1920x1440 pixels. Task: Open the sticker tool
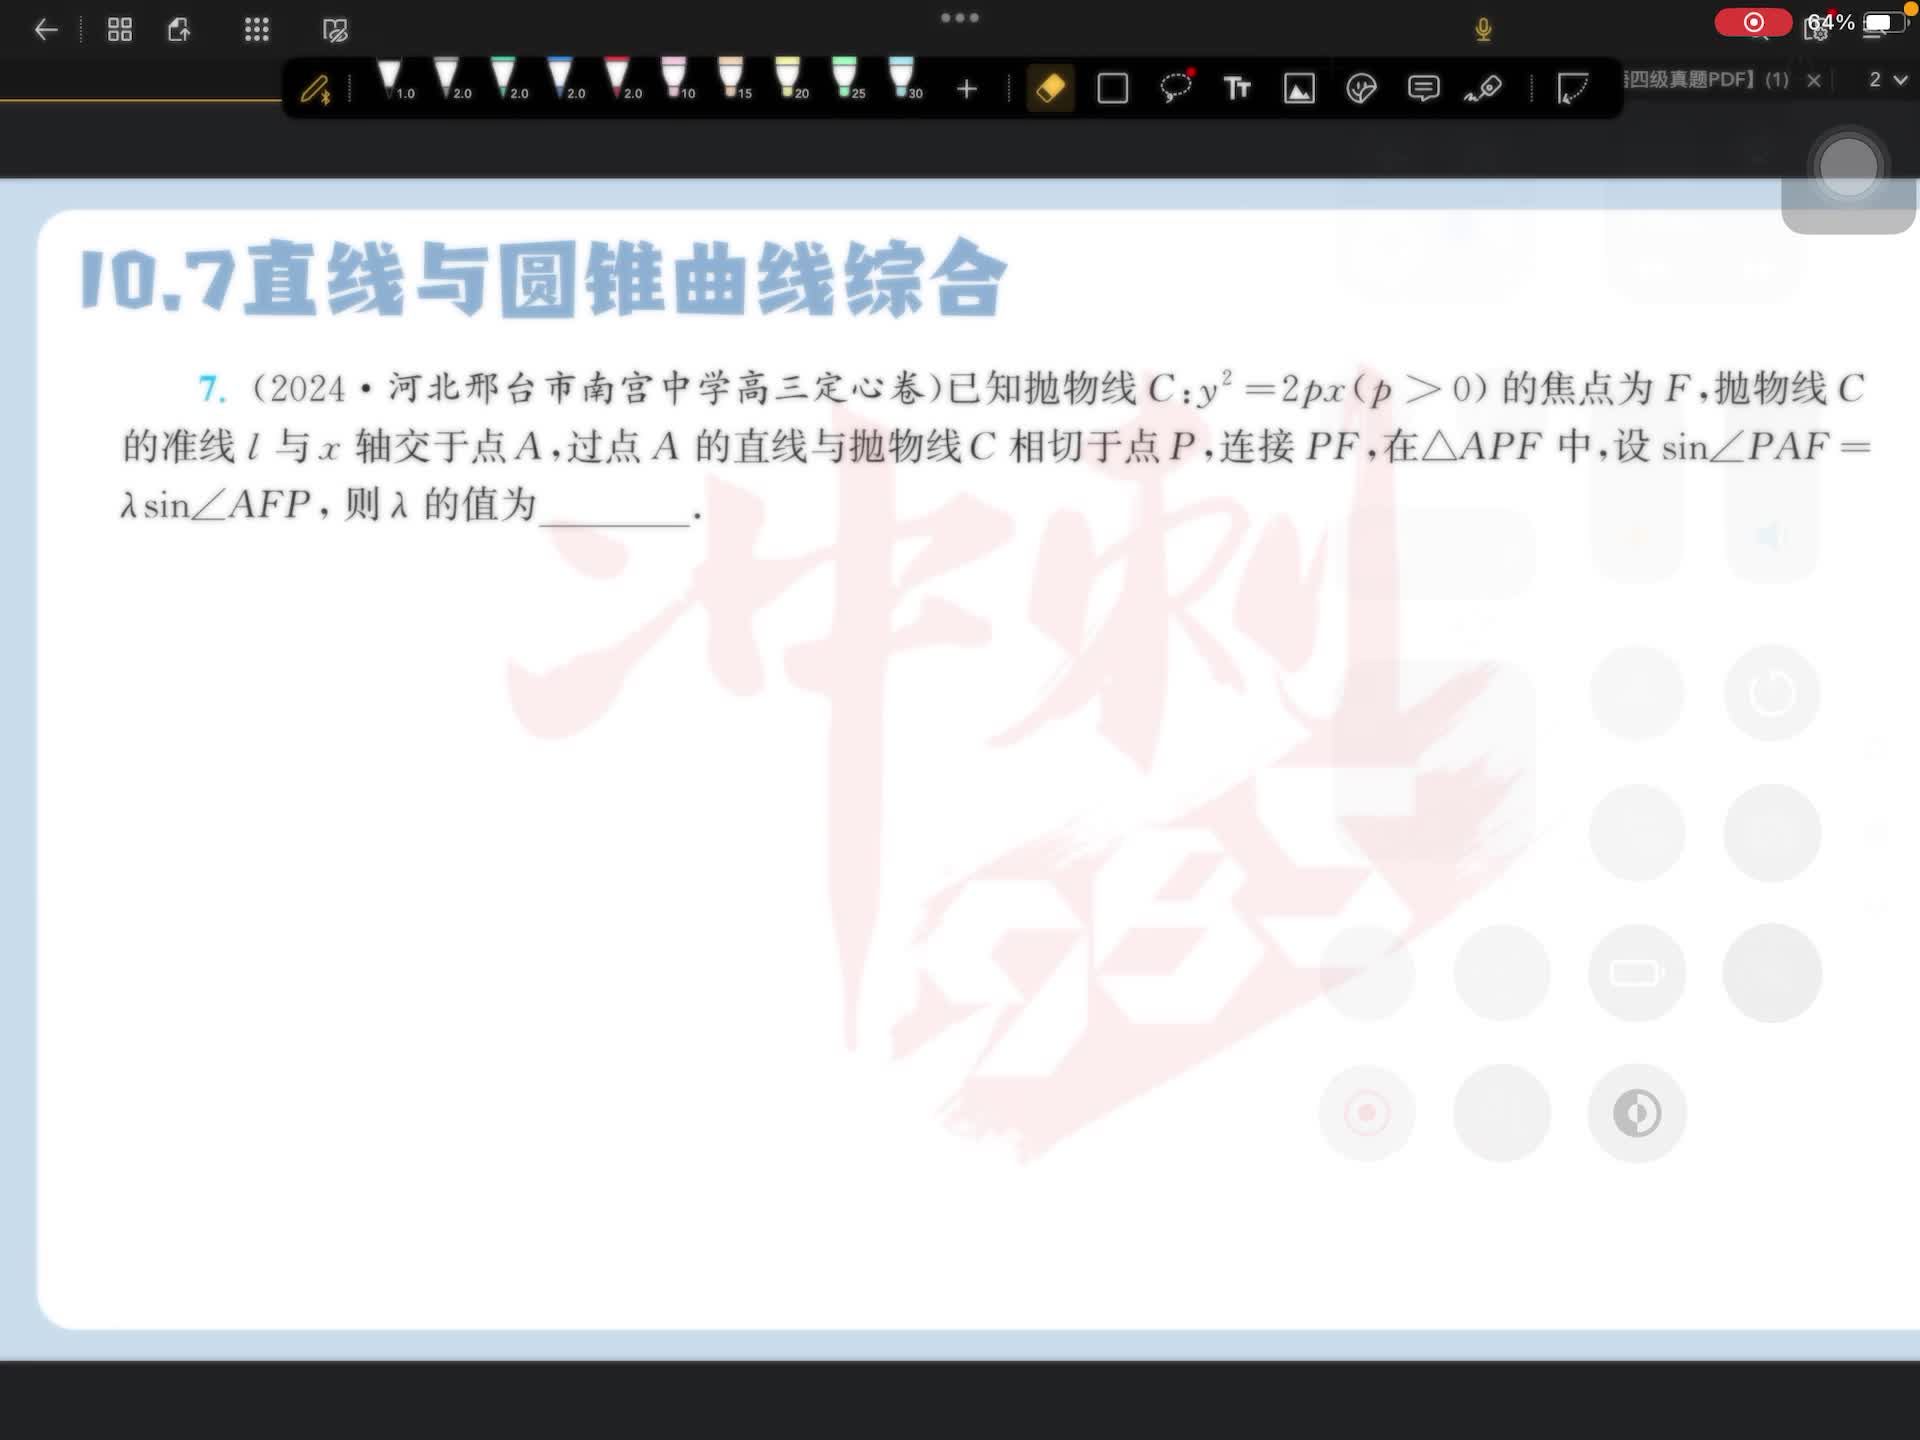(x=1361, y=89)
